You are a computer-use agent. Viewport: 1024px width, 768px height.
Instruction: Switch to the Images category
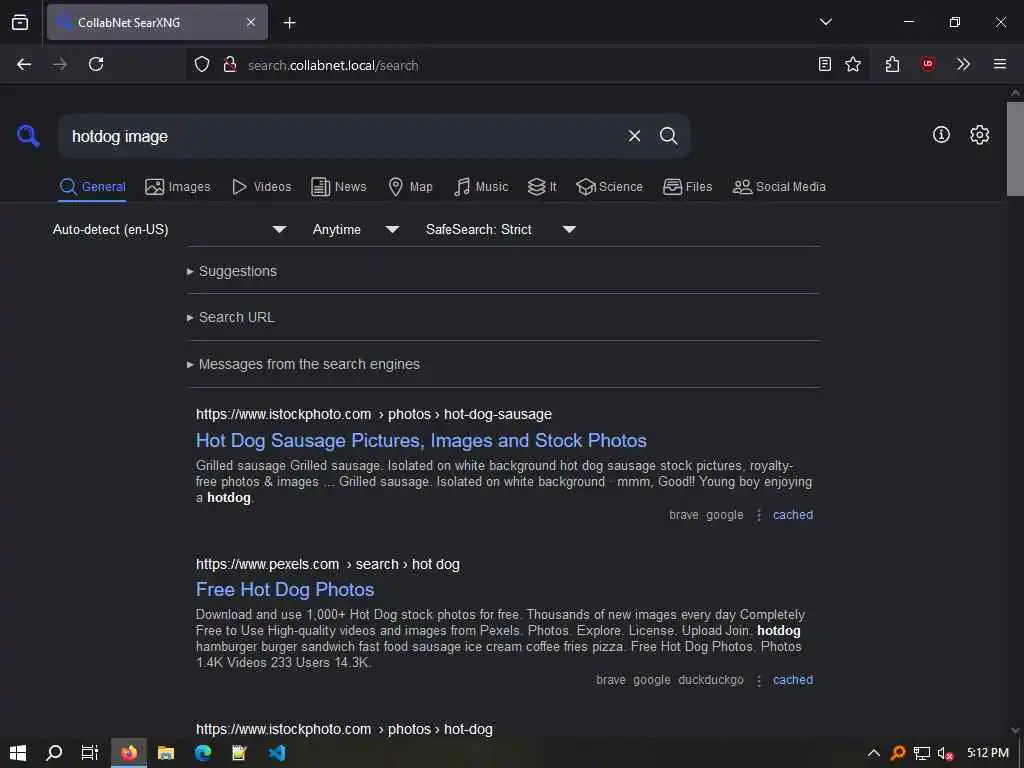tap(178, 187)
